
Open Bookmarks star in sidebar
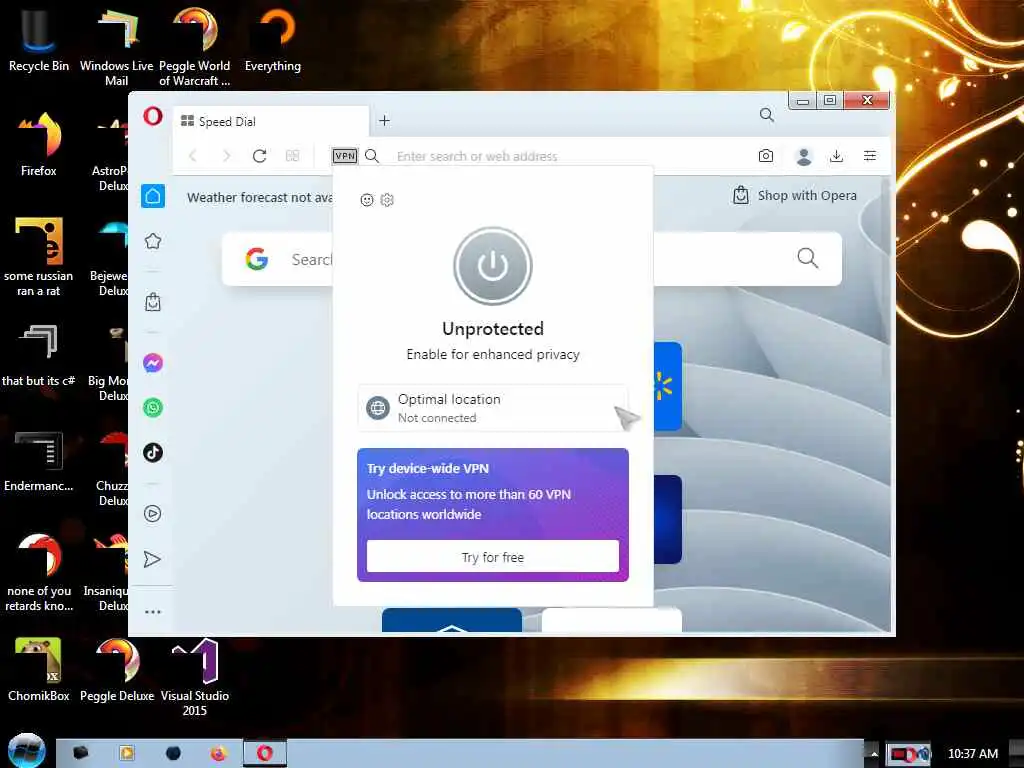(153, 241)
